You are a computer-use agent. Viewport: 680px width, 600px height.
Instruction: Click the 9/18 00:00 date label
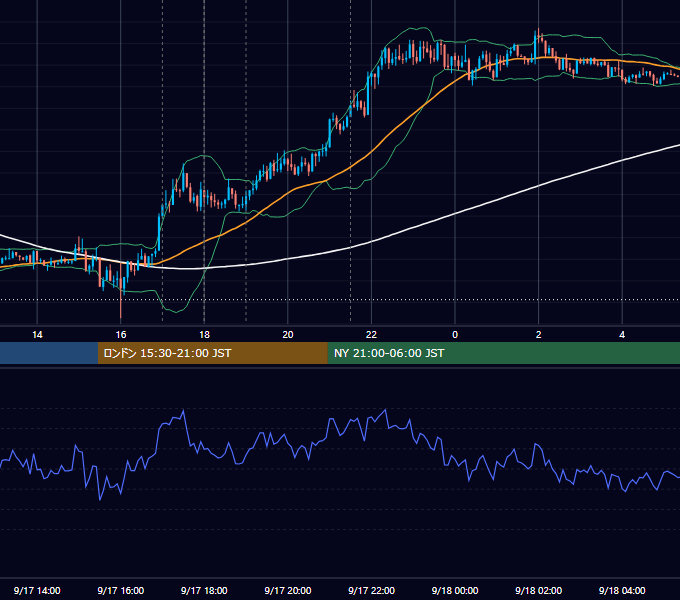tap(455, 590)
